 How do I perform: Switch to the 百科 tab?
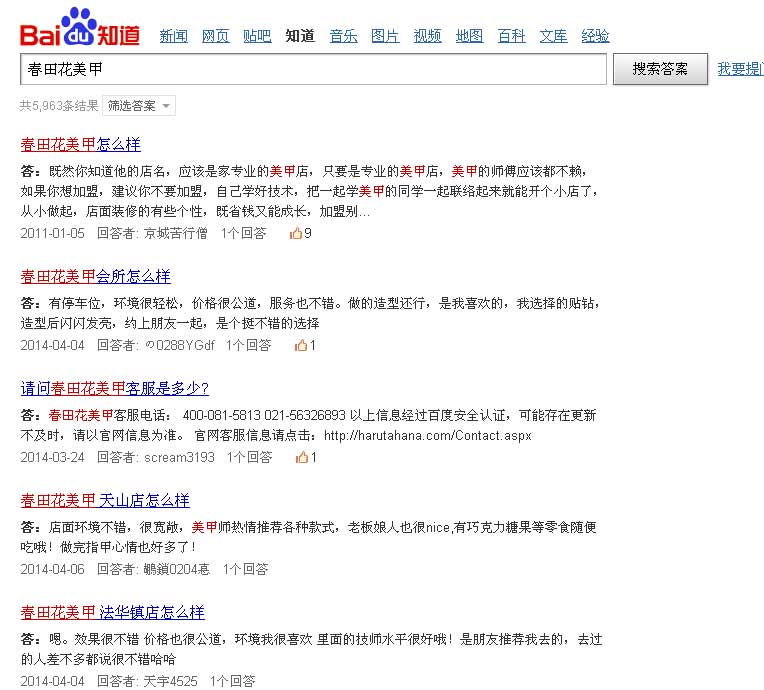[511, 36]
